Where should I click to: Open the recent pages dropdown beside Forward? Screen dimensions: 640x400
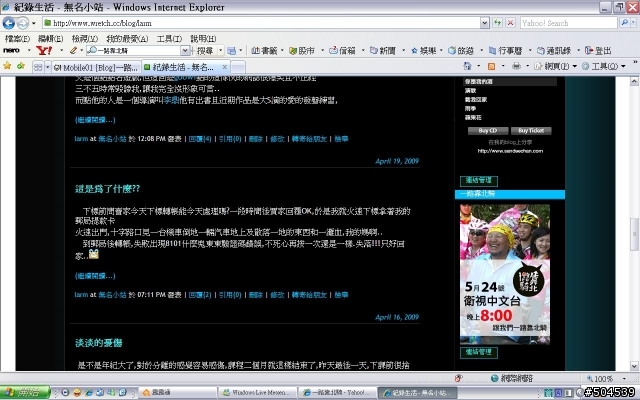(34, 23)
